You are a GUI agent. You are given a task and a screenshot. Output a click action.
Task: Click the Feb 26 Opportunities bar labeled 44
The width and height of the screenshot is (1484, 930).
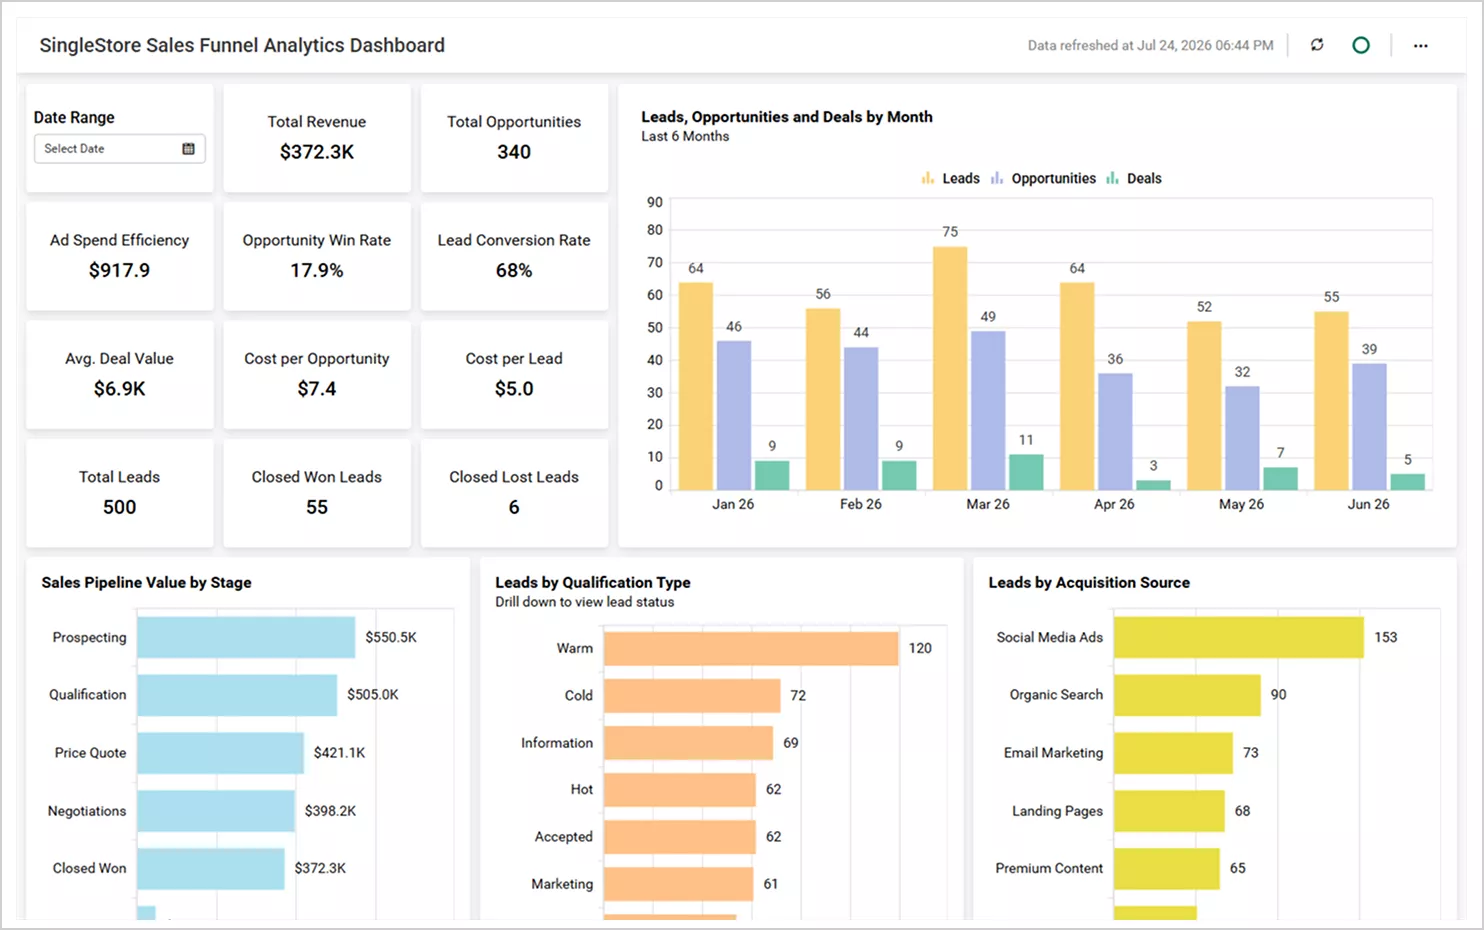[861, 418]
